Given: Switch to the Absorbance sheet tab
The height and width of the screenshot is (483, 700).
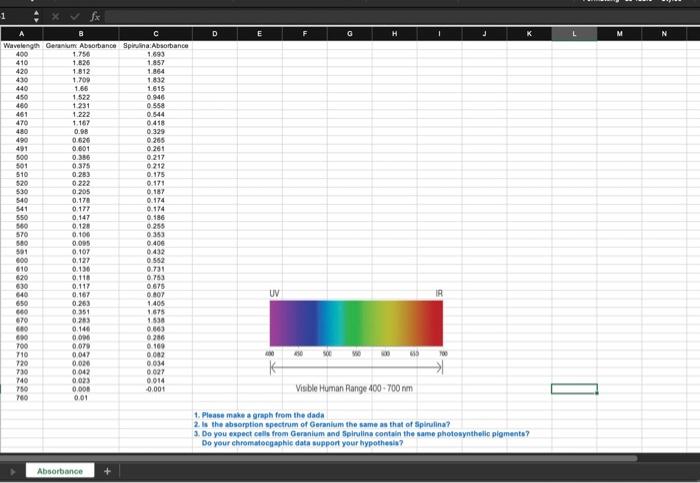Looking at the screenshot, I should pos(60,471).
